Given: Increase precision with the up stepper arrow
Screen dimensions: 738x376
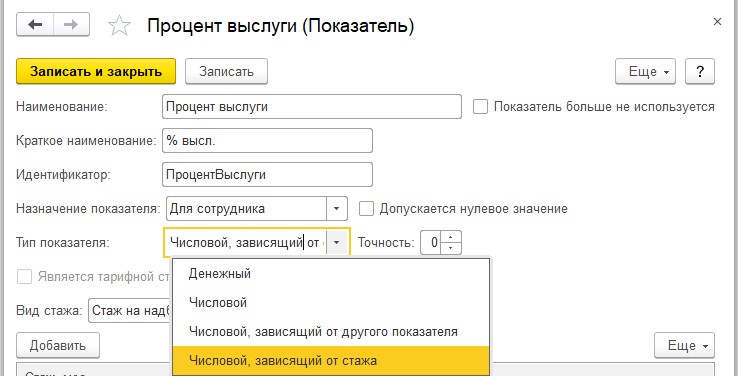Looking at the screenshot, I should coord(451,237).
